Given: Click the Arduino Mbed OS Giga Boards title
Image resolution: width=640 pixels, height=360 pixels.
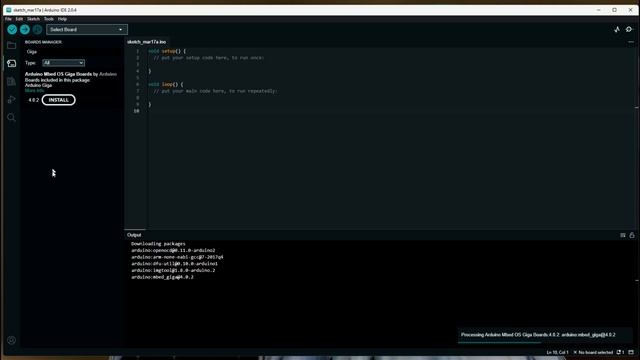Looking at the screenshot, I should pos(58,74).
